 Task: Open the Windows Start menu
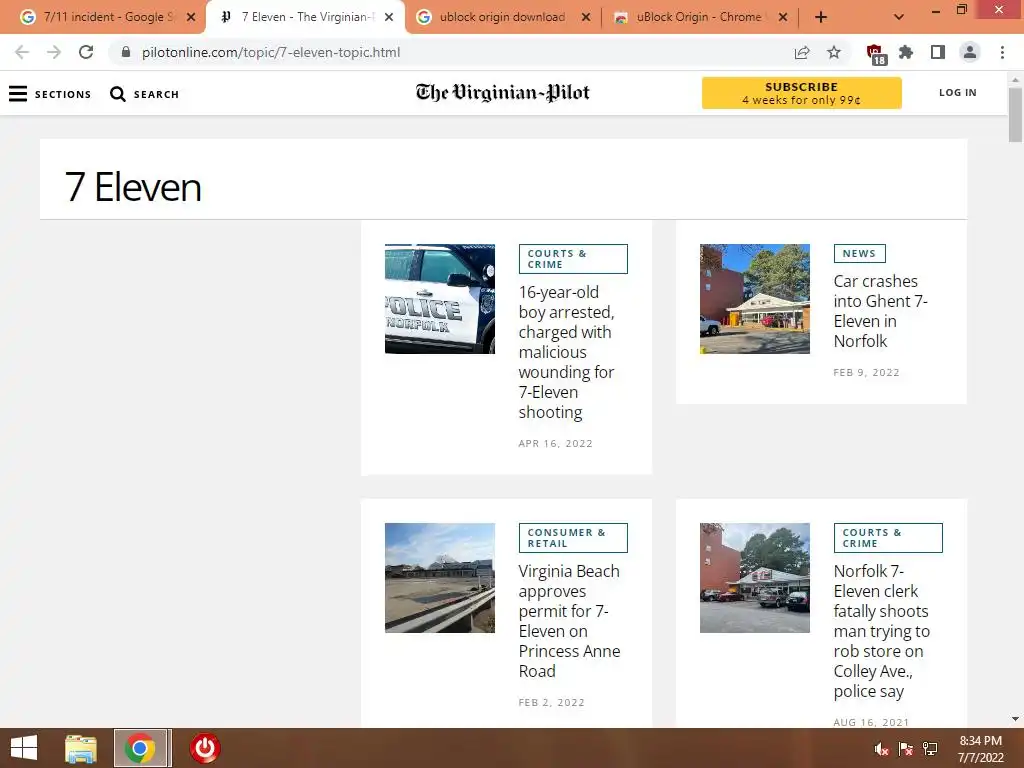pos(24,748)
